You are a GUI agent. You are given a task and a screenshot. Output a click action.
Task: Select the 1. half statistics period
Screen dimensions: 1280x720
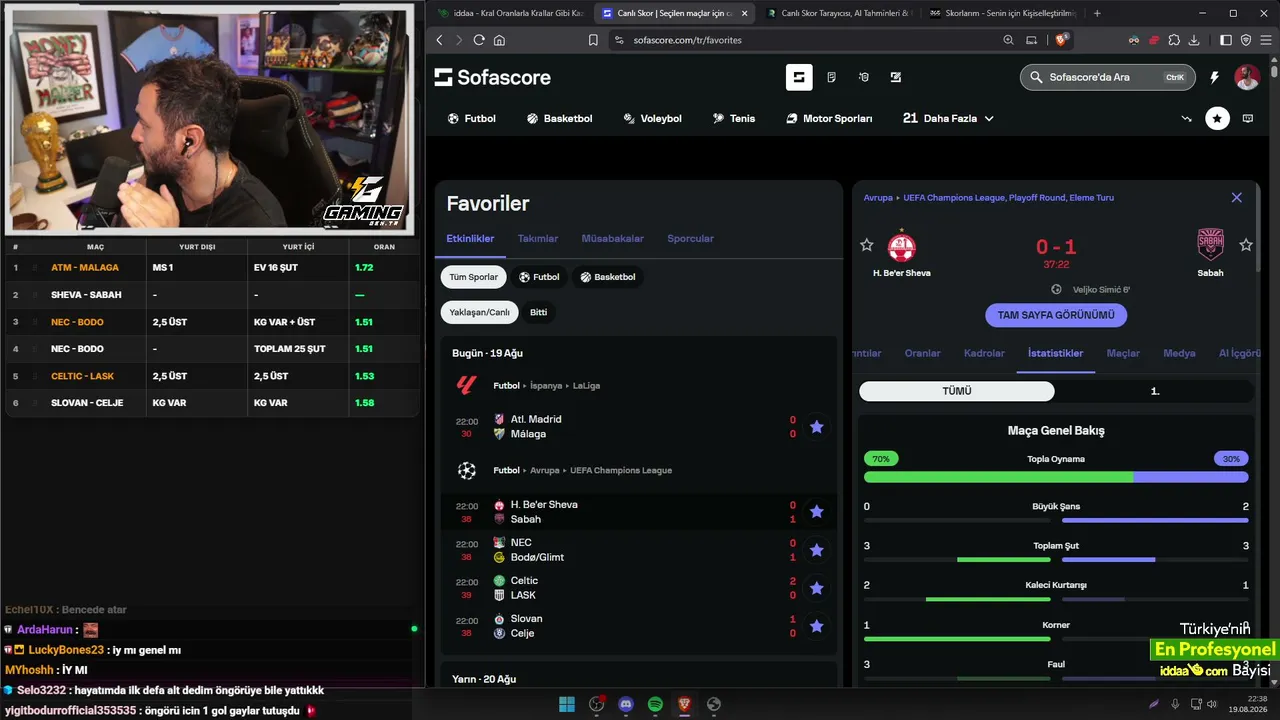pyautogui.click(x=1155, y=391)
